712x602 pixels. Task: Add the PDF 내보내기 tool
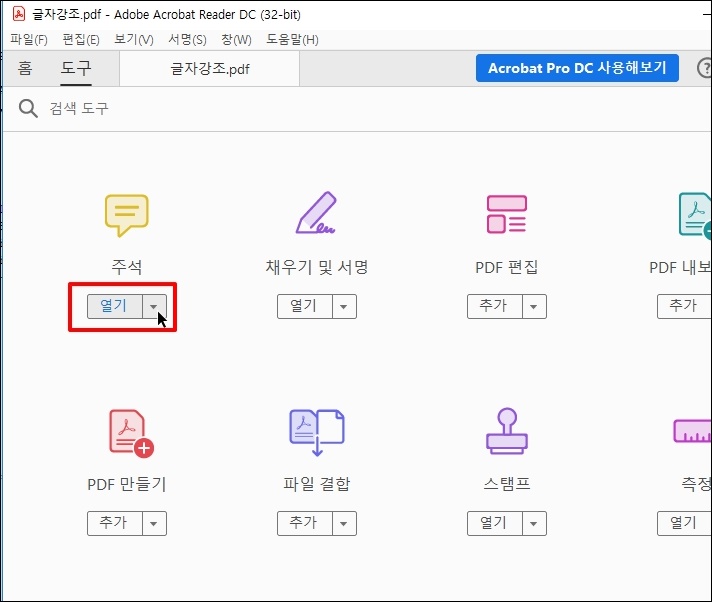click(x=684, y=306)
